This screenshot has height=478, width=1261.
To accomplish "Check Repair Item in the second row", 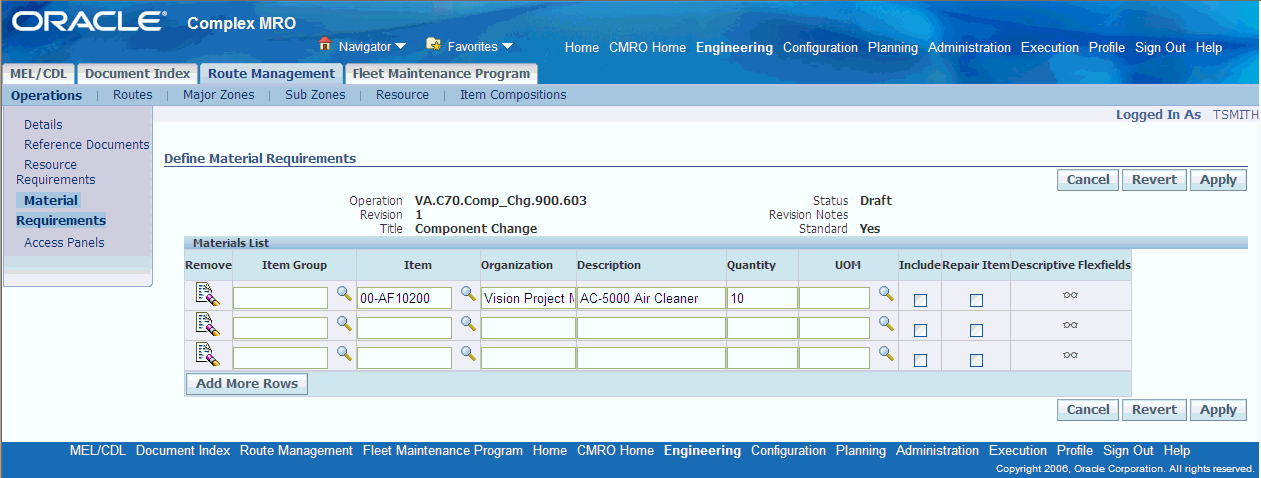I will (x=976, y=330).
